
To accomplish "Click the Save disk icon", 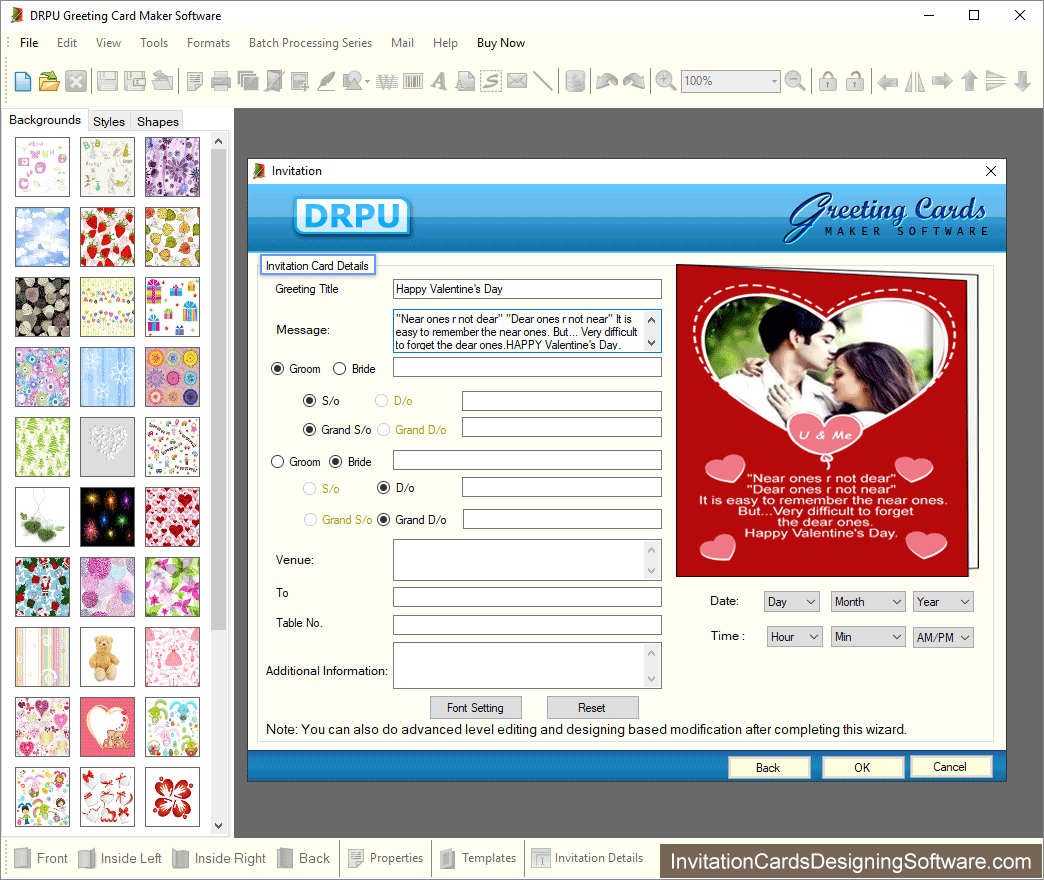I will [x=107, y=81].
